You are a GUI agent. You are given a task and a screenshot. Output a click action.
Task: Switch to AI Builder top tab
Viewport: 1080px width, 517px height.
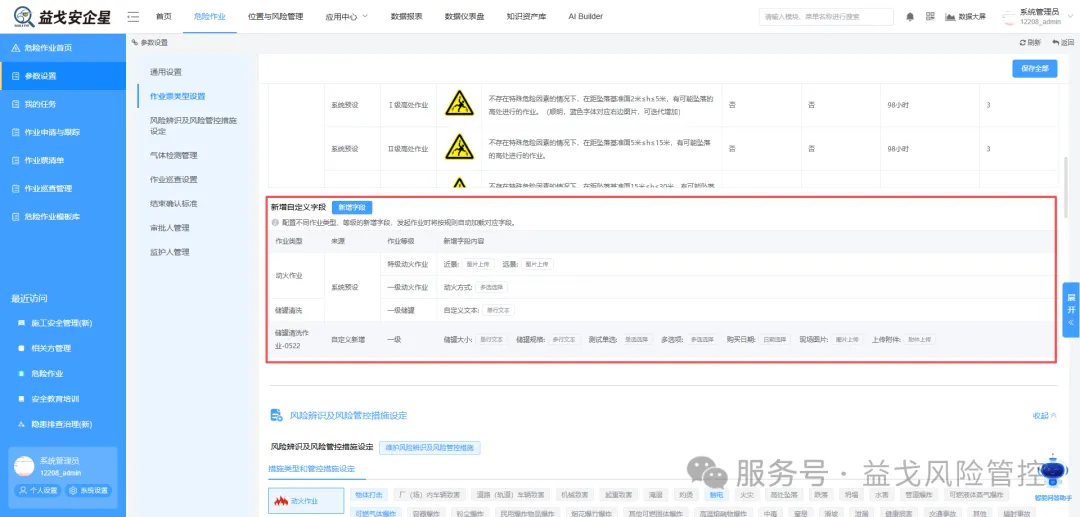pyautogui.click(x=585, y=17)
